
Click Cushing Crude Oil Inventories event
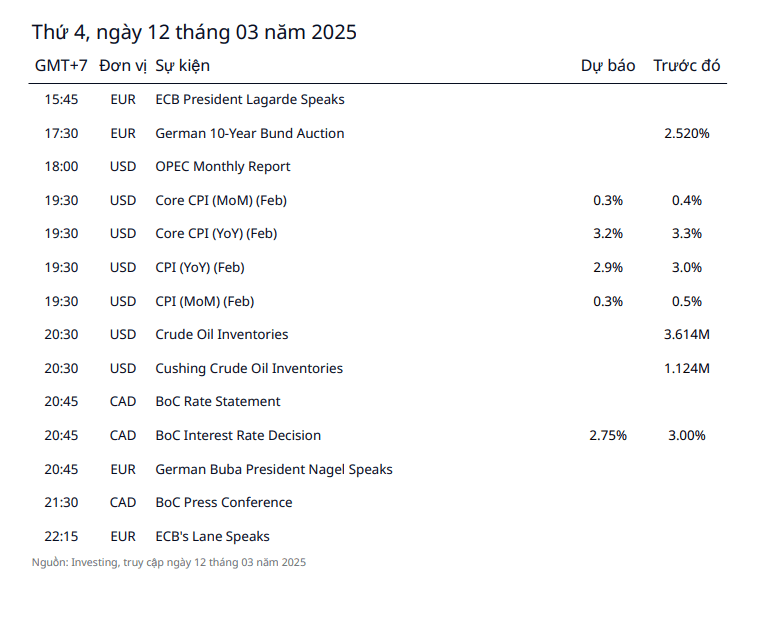tap(248, 368)
